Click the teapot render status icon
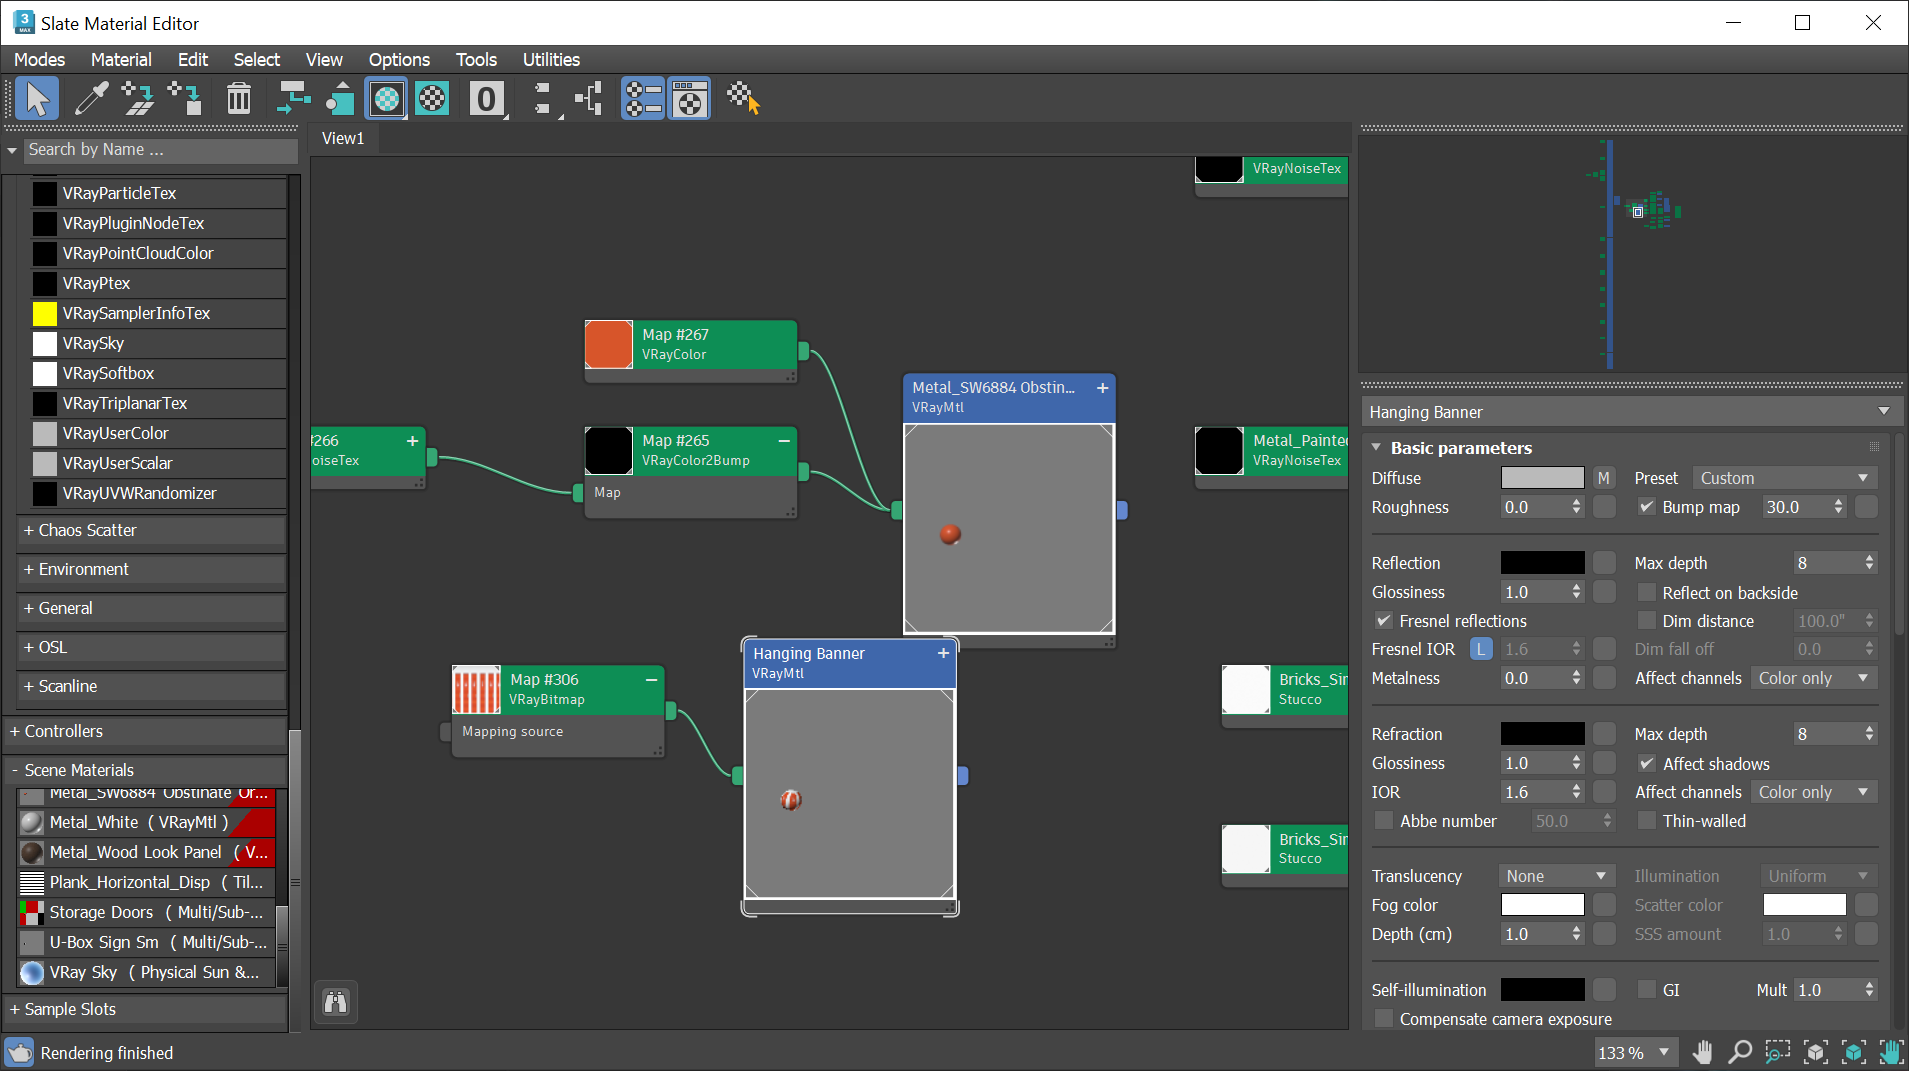Screen dimensions: 1909x1071 point(19,1052)
